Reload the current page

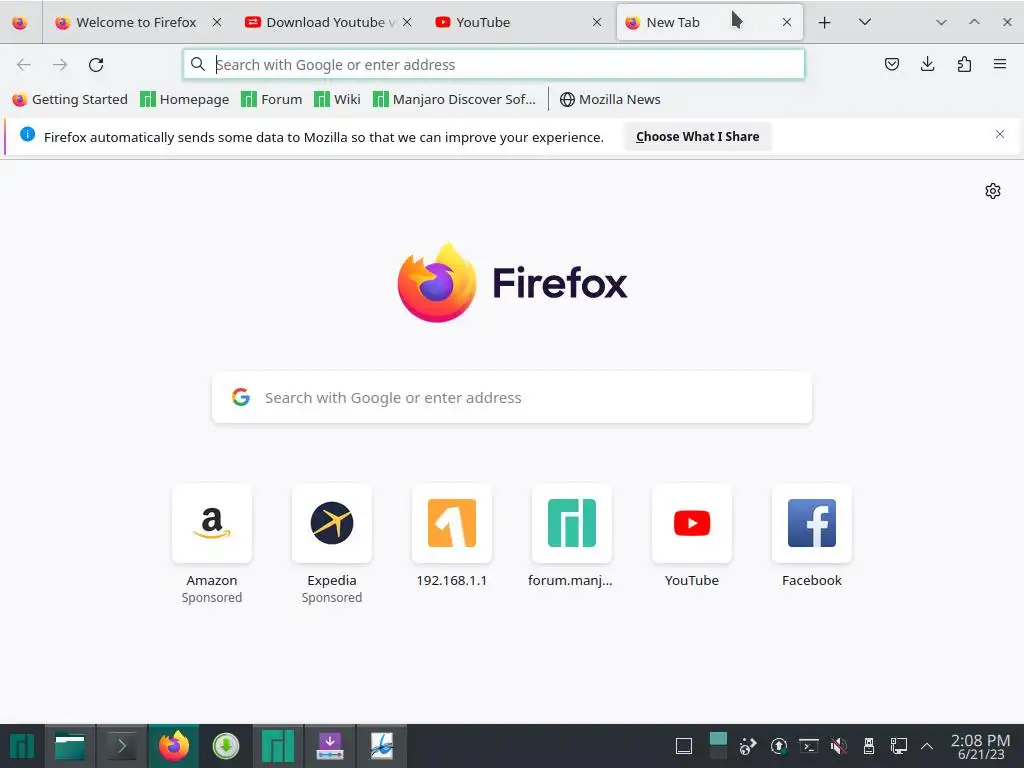(x=96, y=65)
